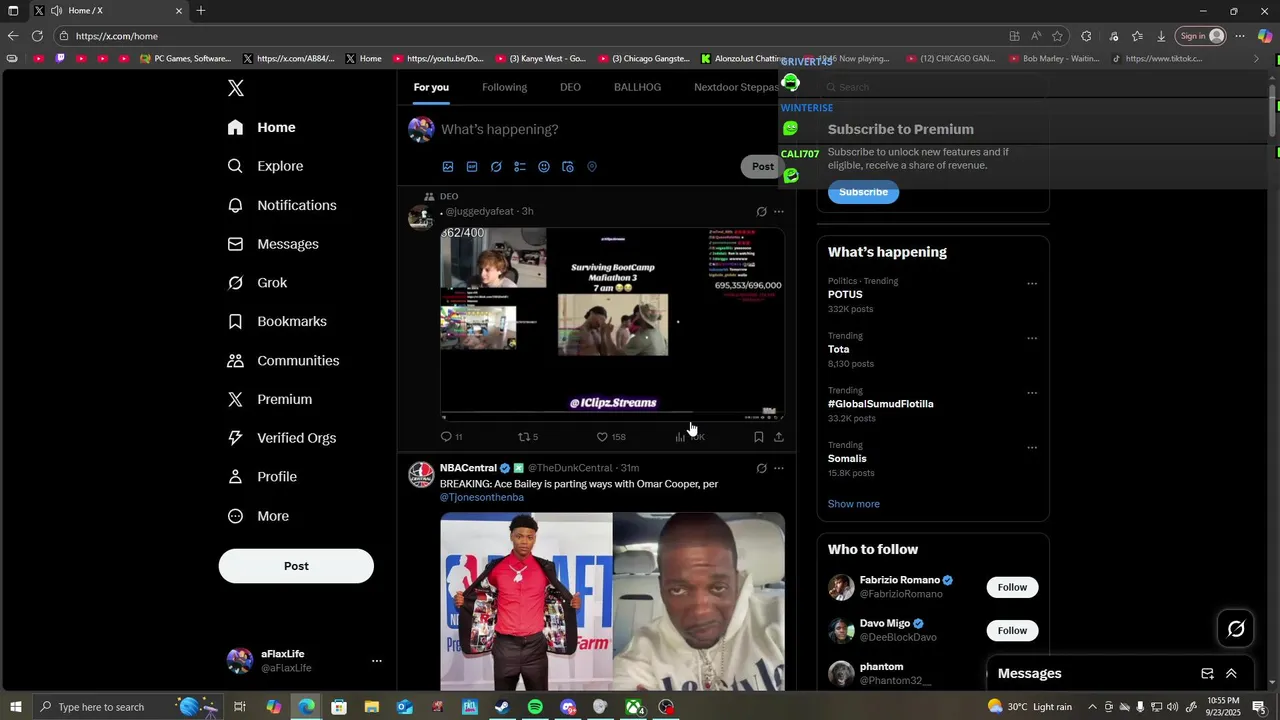Screen dimensions: 1280x720
Task: Switch to the DEO tab
Action: pos(570,87)
